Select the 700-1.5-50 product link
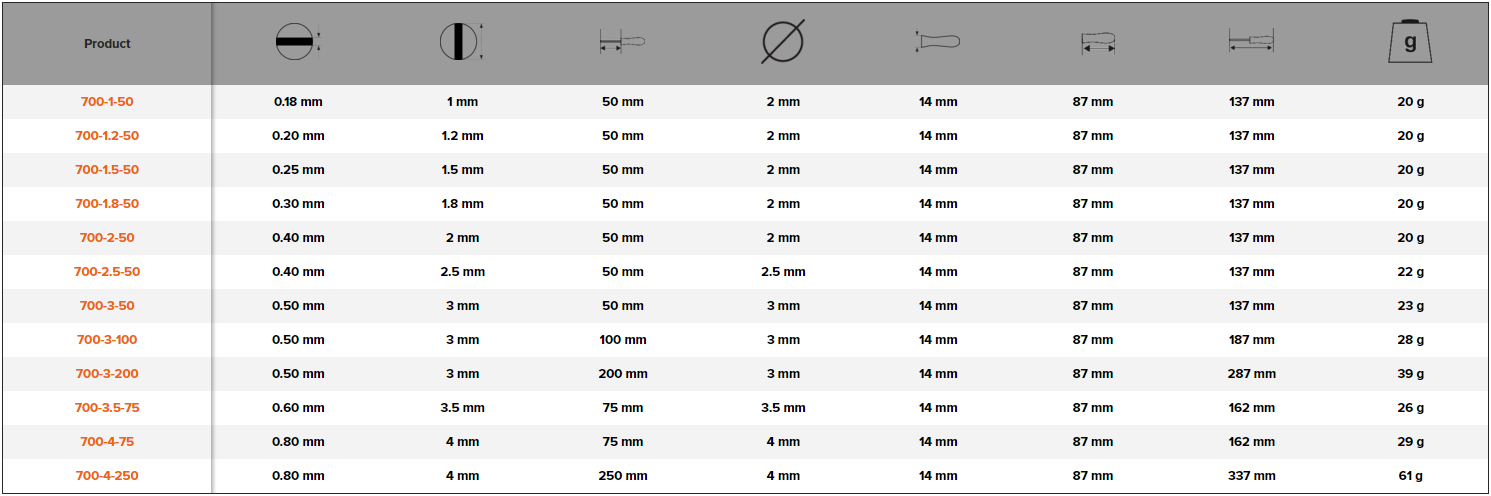The image size is (1491, 496). pyautogui.click(x=107, y=170)
